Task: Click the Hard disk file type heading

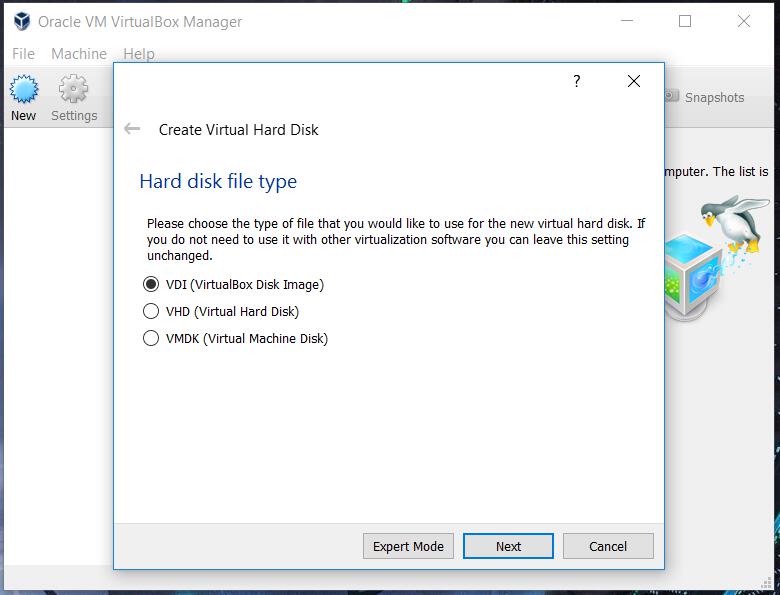Action: tap(218, 182)
